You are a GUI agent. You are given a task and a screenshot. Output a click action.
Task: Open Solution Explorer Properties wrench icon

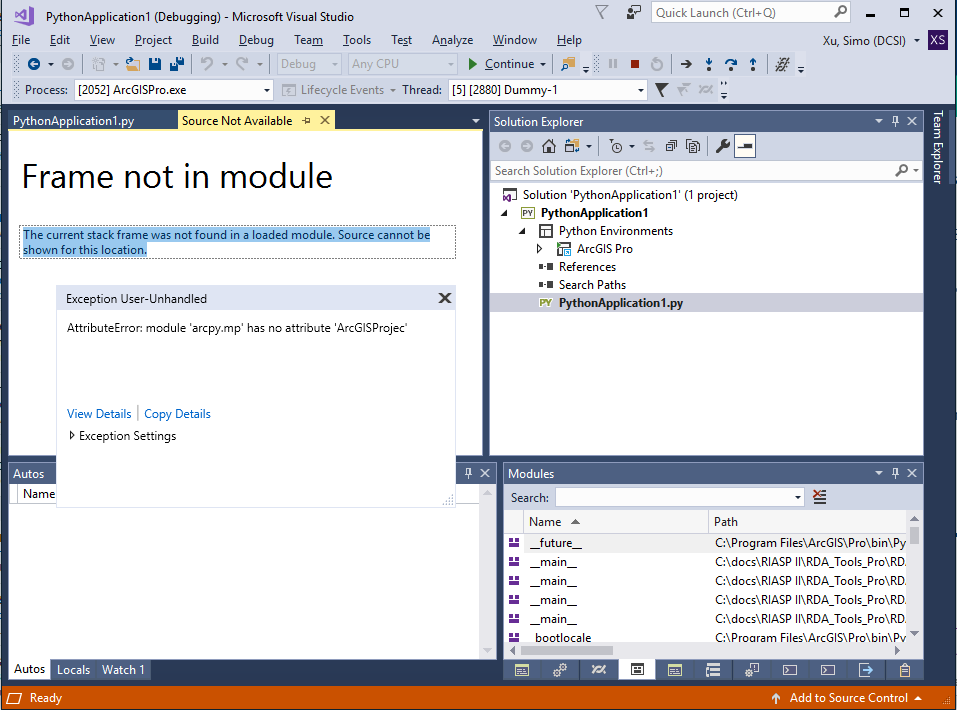coord(723,147)
